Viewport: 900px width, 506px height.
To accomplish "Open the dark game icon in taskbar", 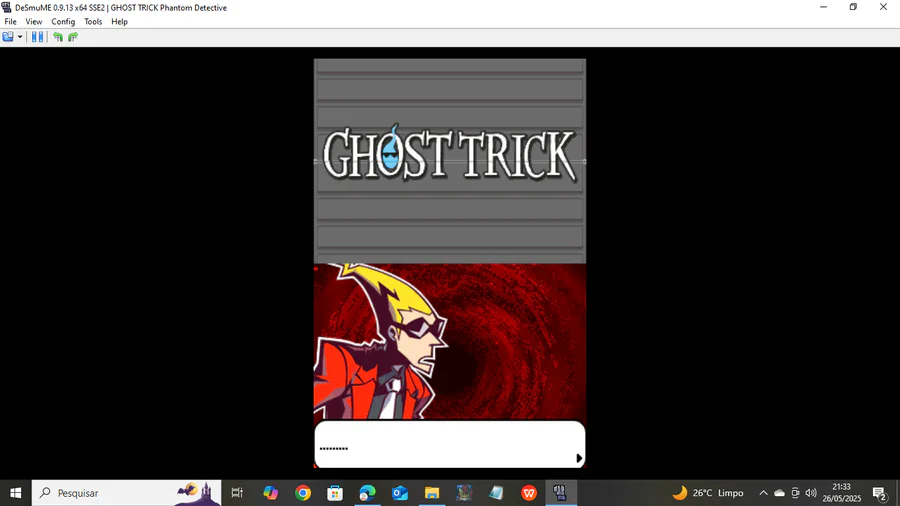I will (464, 493).
